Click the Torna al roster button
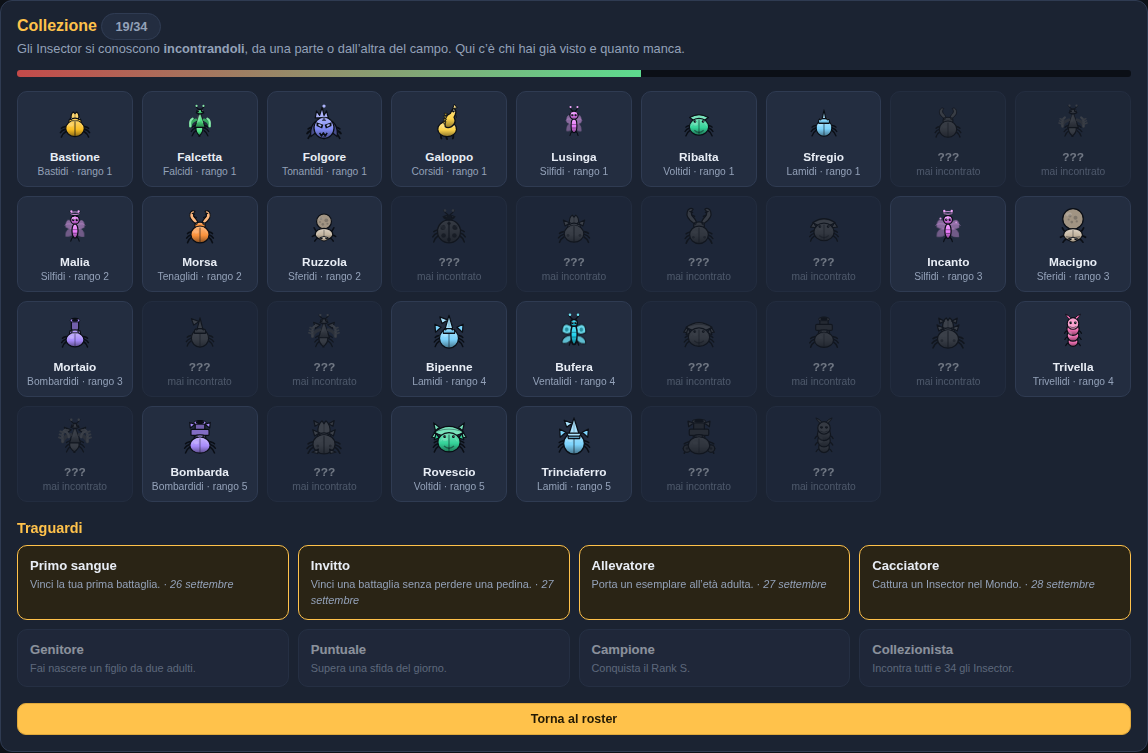The image size is (1148, 753). 574,719
